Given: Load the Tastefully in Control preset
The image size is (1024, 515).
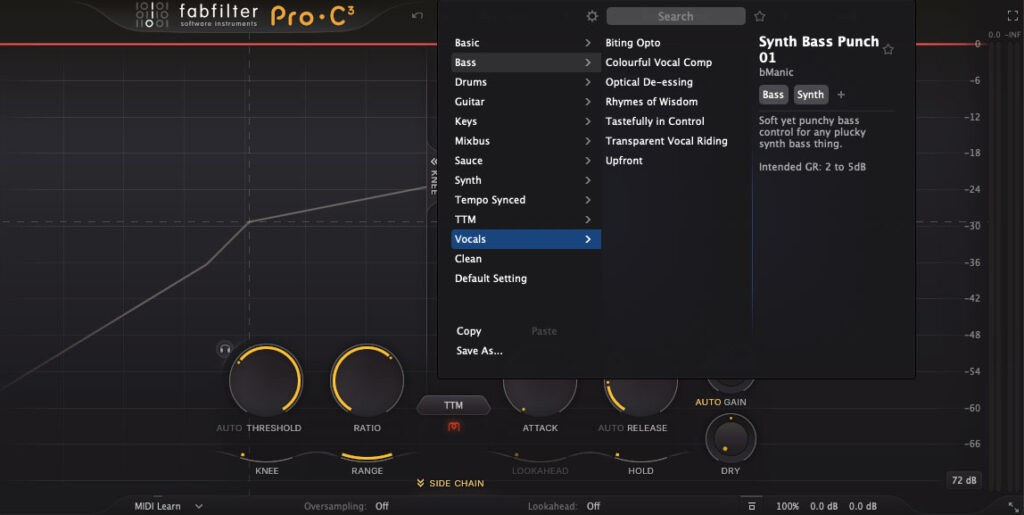Looking at the screenshot, I should 654,121.
